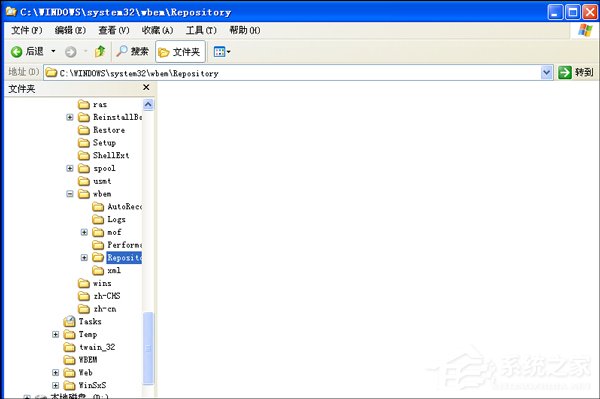Select the zh-cn folder
The image size is (600, 399).
[97, 309]
